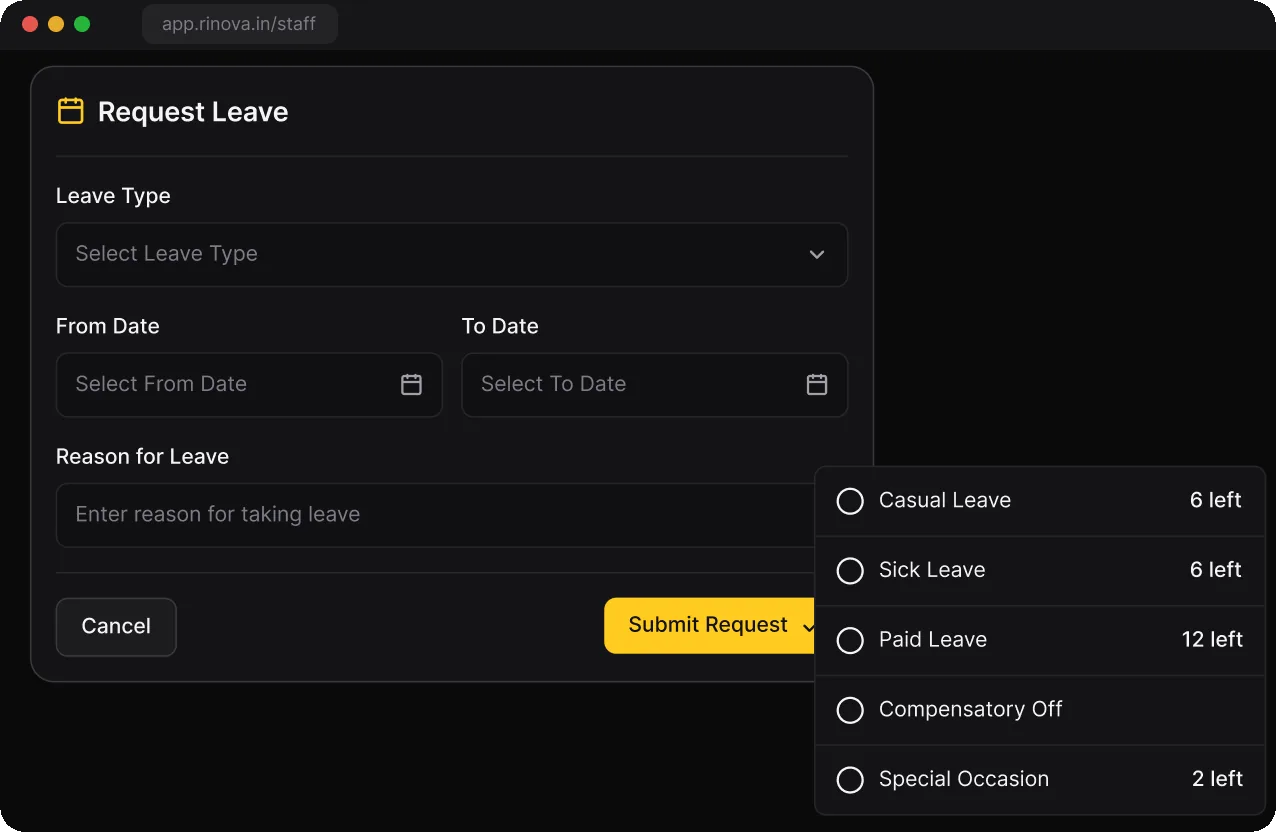Click the yellow calendar icon beside Request Leave
This screenshot has width=1276, height=832.
tap(70, 111)
